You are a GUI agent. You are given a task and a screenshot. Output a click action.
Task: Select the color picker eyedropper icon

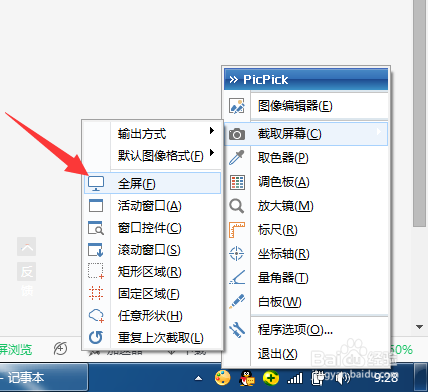[x=237, y=158]
